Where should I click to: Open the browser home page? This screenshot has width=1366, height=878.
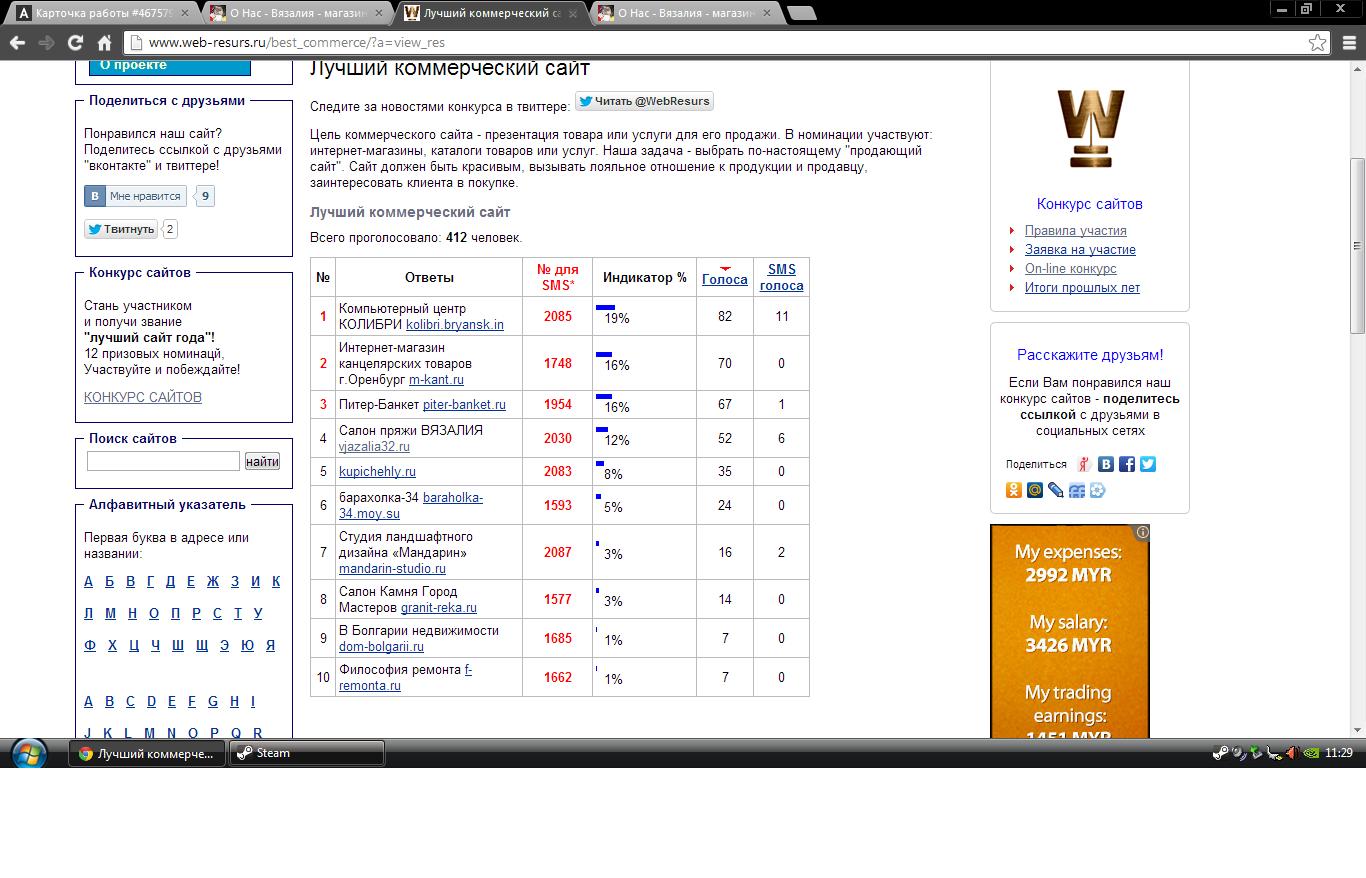[104, 42]
